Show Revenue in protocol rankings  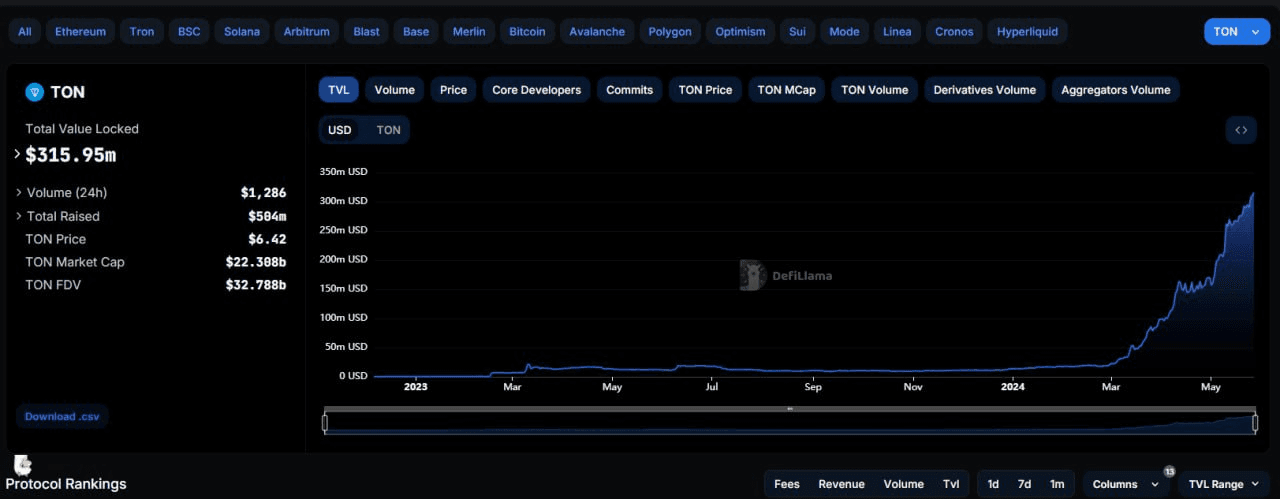point(841,484)
